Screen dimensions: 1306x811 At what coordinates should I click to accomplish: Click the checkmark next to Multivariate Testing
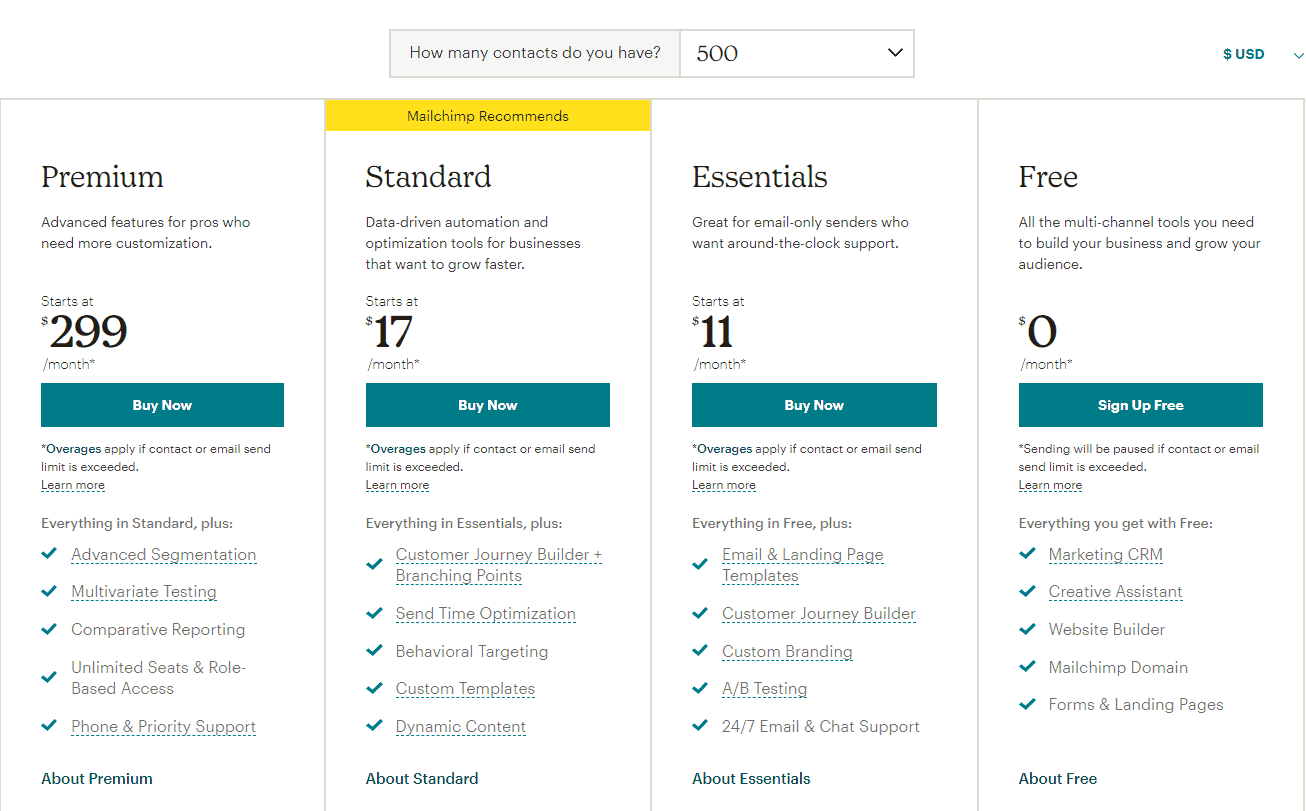coord(49,590)
